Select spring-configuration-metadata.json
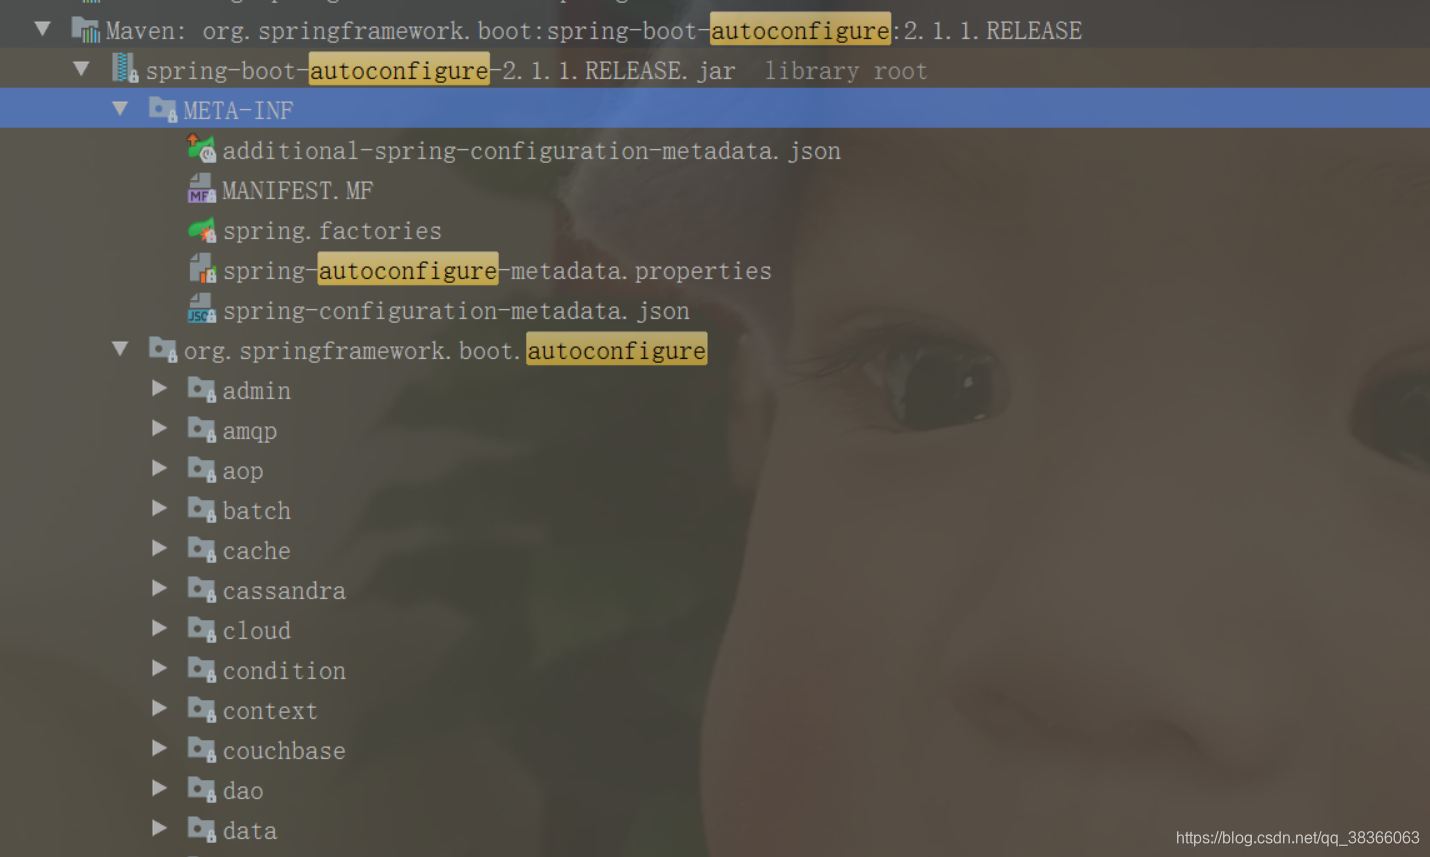Image resolution: width=1430 pixels, height=857 pixels. click(x=456, y=311)
